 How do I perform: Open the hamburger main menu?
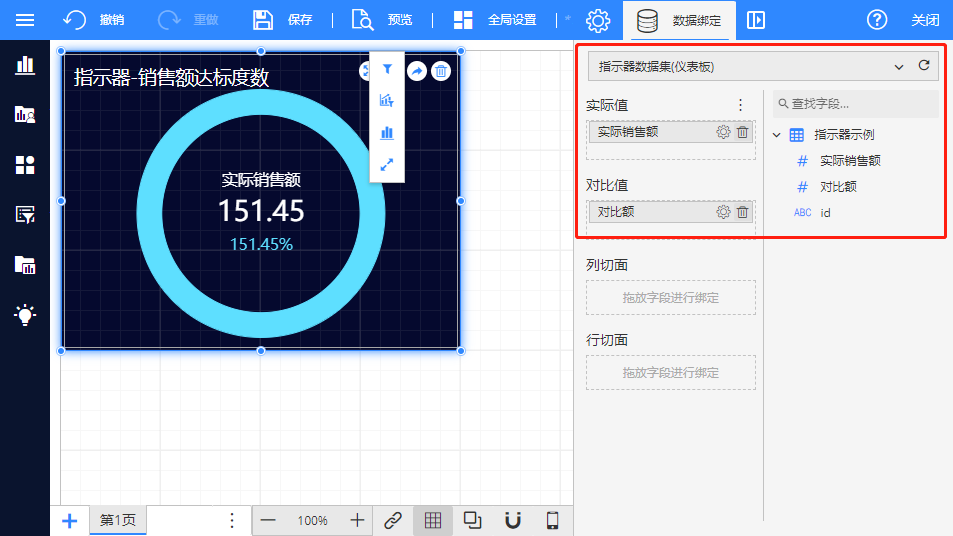pyautogui.click(x=25, y=20)
